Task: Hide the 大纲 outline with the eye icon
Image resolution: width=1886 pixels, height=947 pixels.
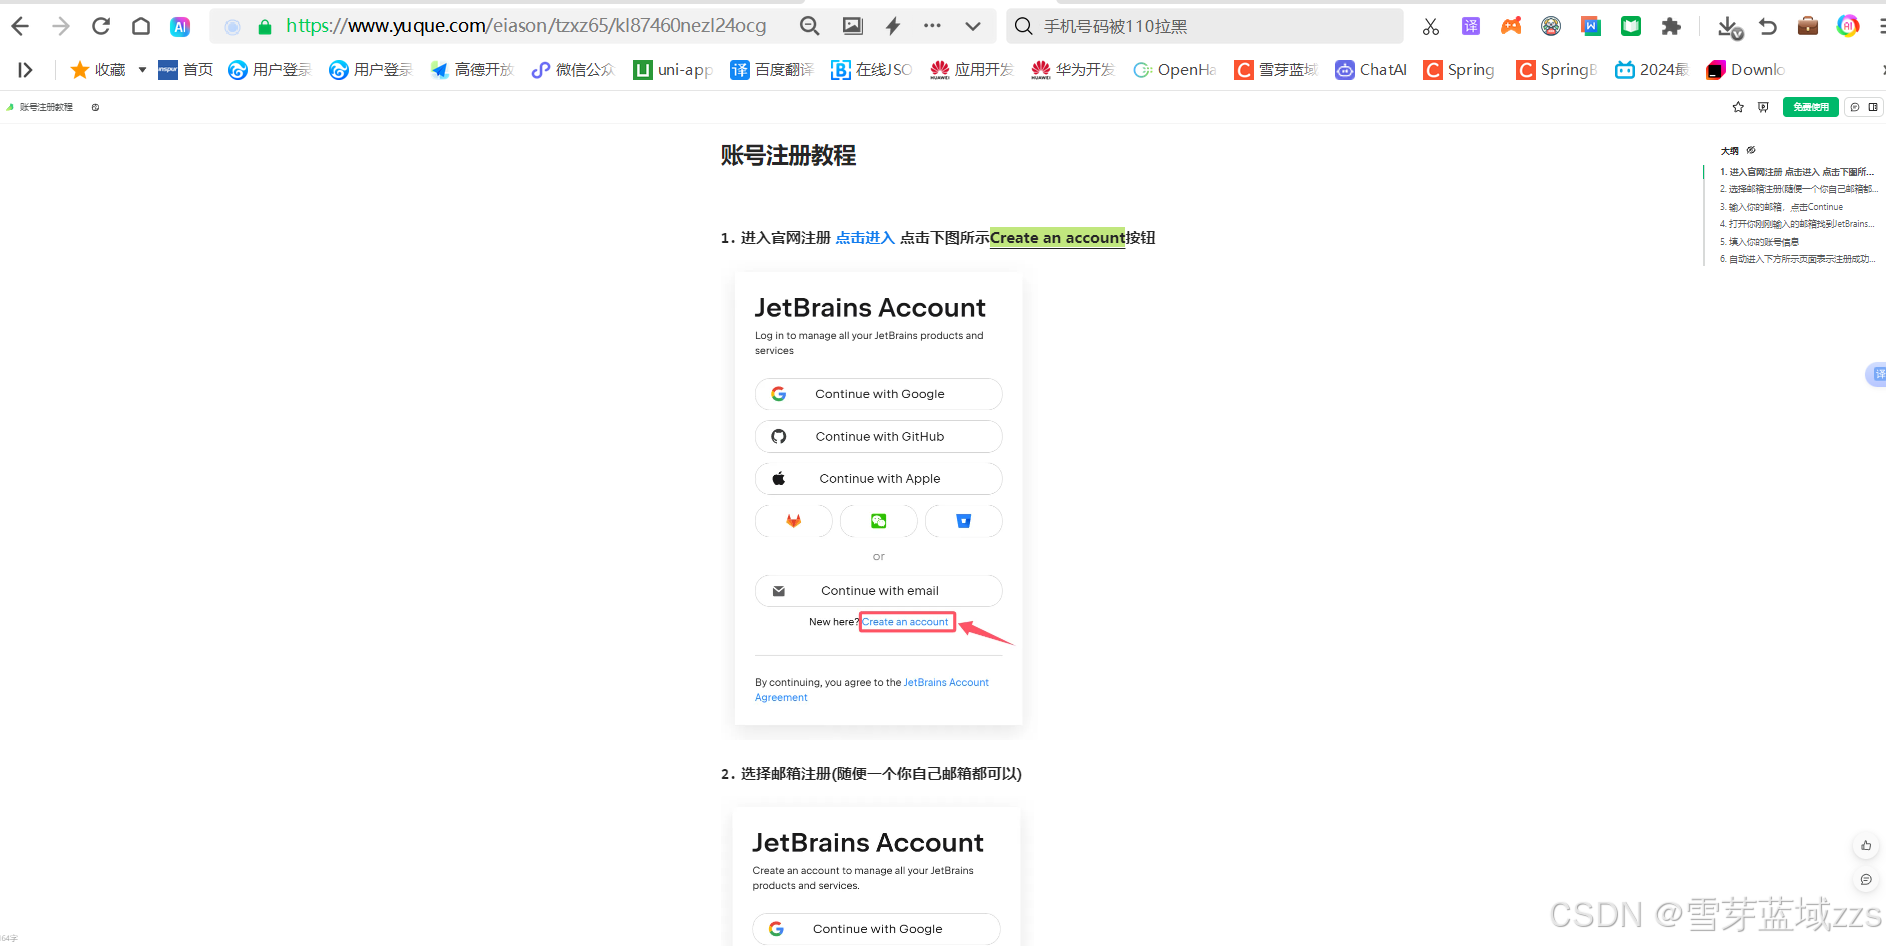Action: click(1751, 150)
